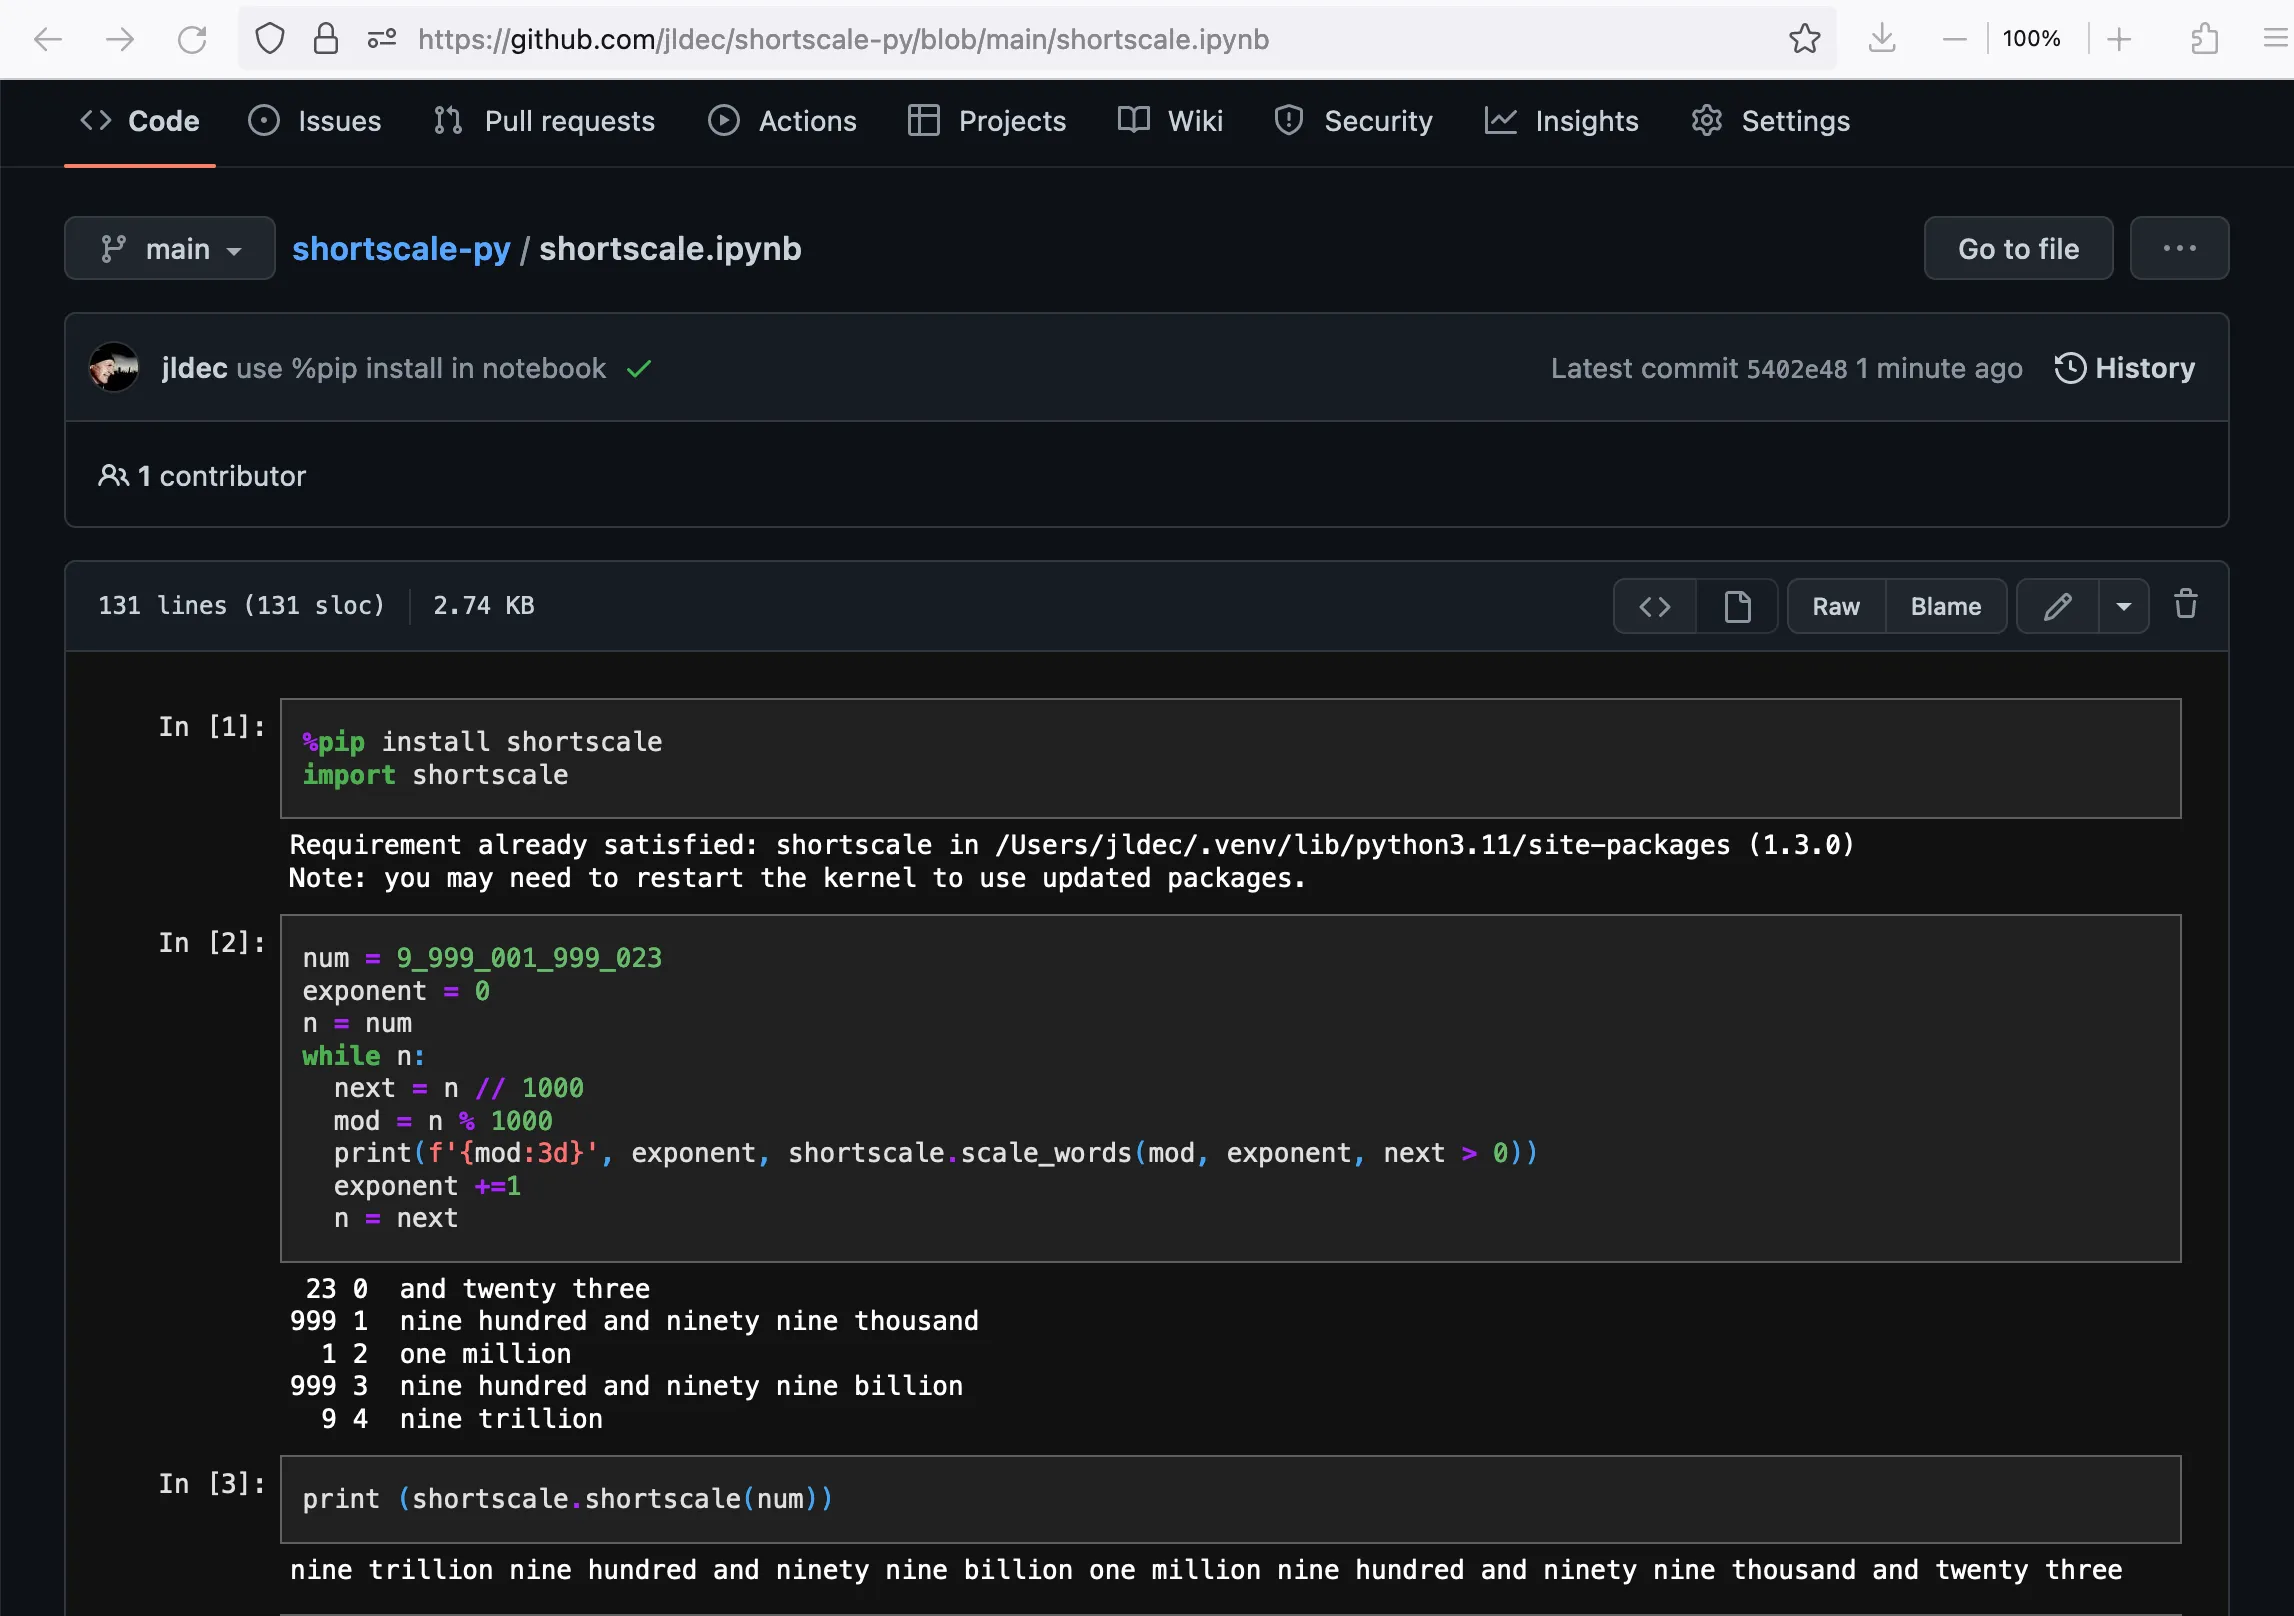Delete shortscale.ipynb using the trash icon

pos(2185,605)
